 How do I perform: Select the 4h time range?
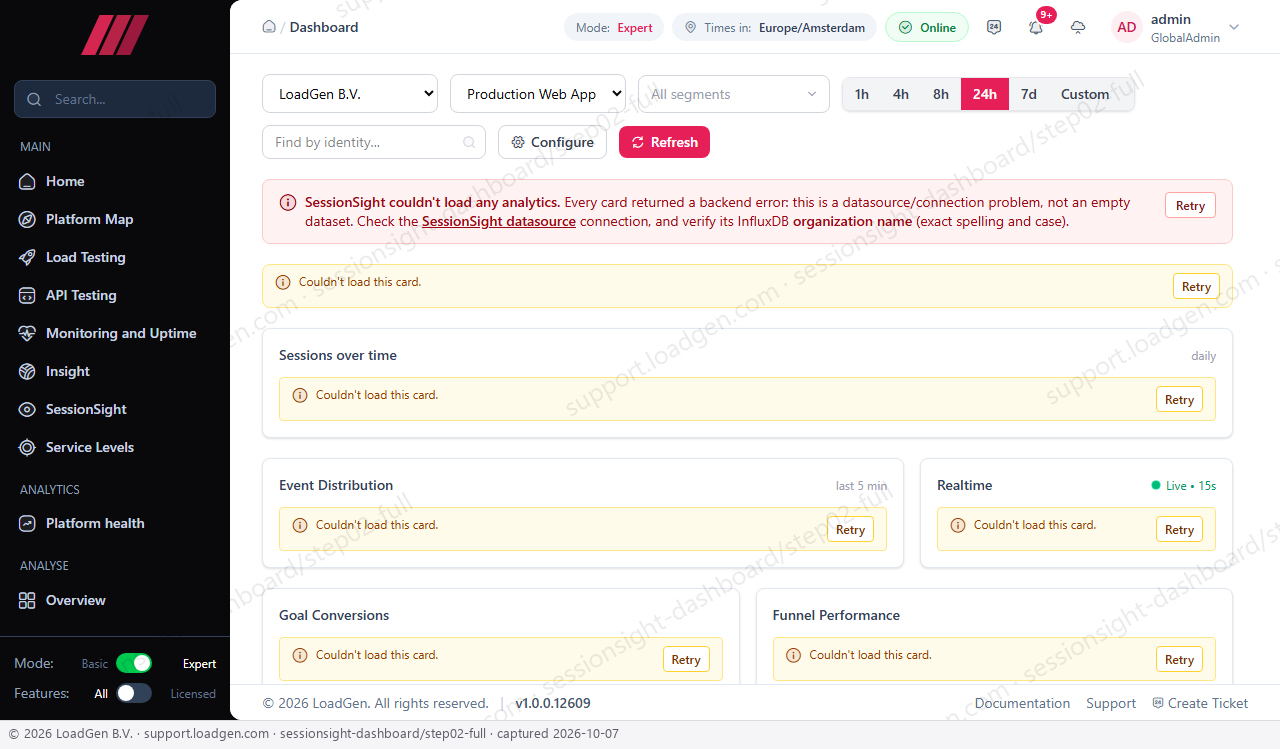click(x=901, y=94)
